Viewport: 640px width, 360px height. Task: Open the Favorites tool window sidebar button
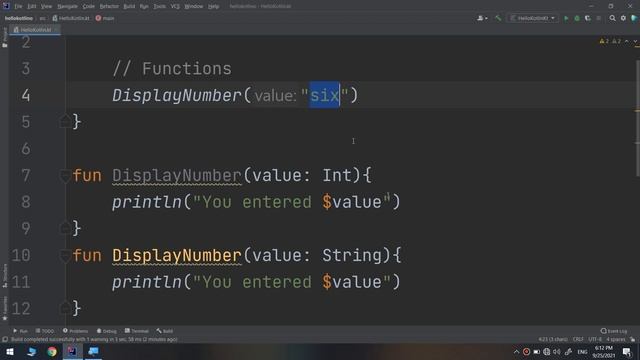pyautogui.click(x=4, y=308)
